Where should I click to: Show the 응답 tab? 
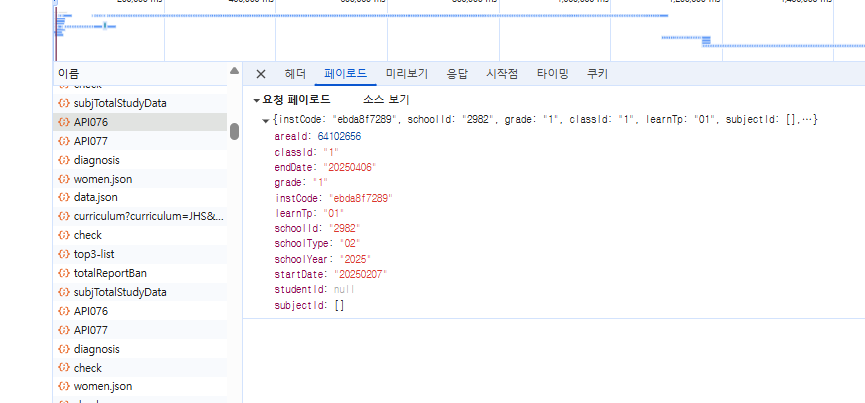click(456, 74)
